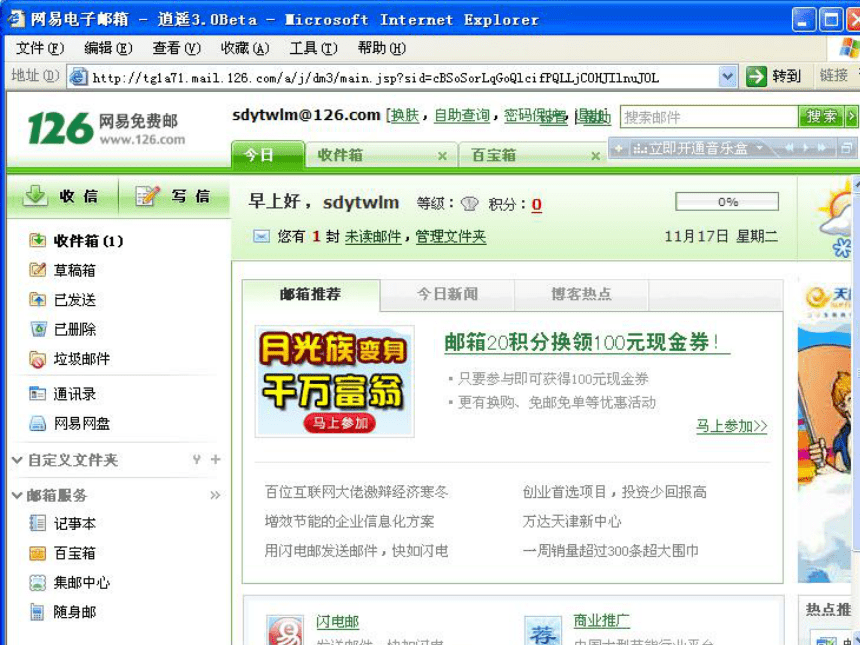Click the green 搜索 search button
Image resolution: width=860 pixels, height=645 pixels.
click(821, 116)
